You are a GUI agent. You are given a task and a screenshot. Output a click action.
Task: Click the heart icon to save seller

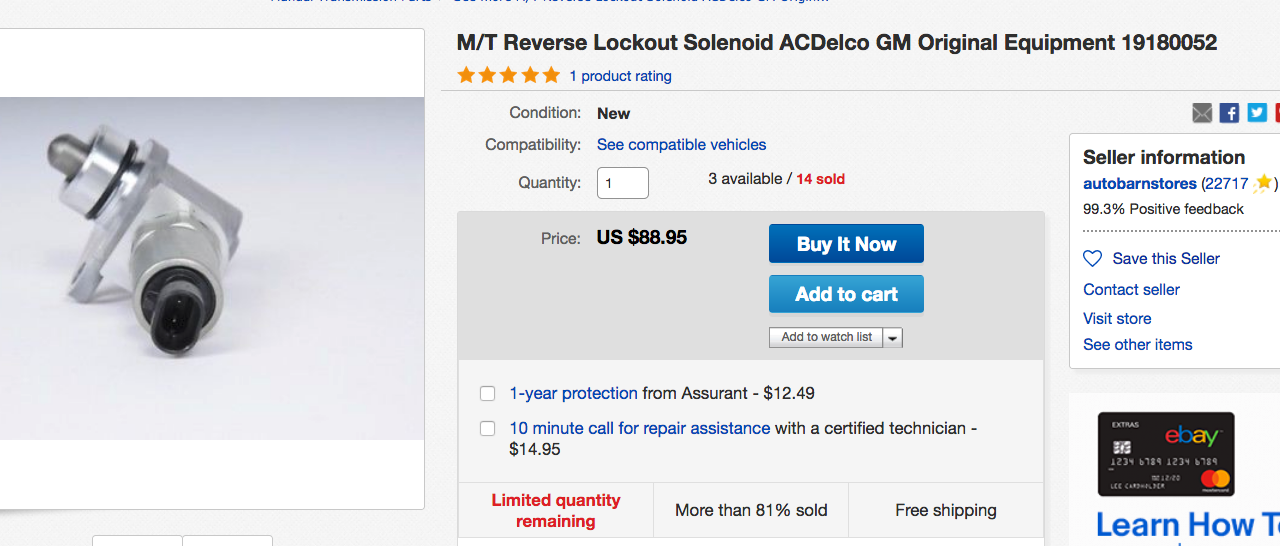[1092, 259]
